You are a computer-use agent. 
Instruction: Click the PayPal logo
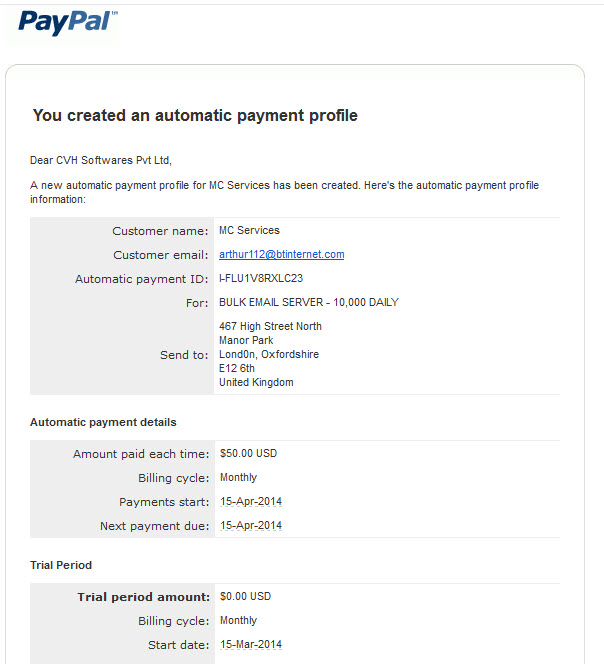coord(68,22)
